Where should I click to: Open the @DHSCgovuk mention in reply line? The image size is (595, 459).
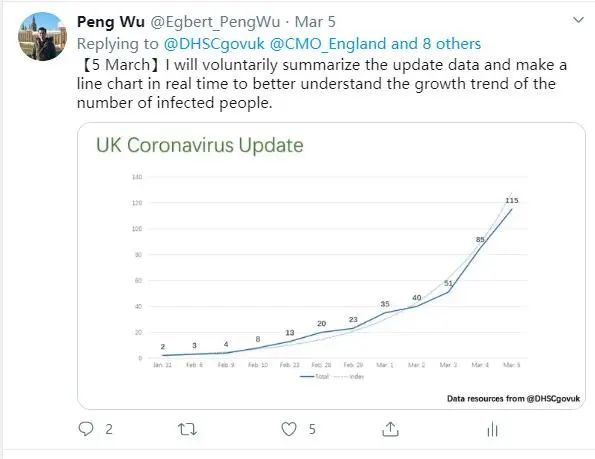(x=214, y=44)
